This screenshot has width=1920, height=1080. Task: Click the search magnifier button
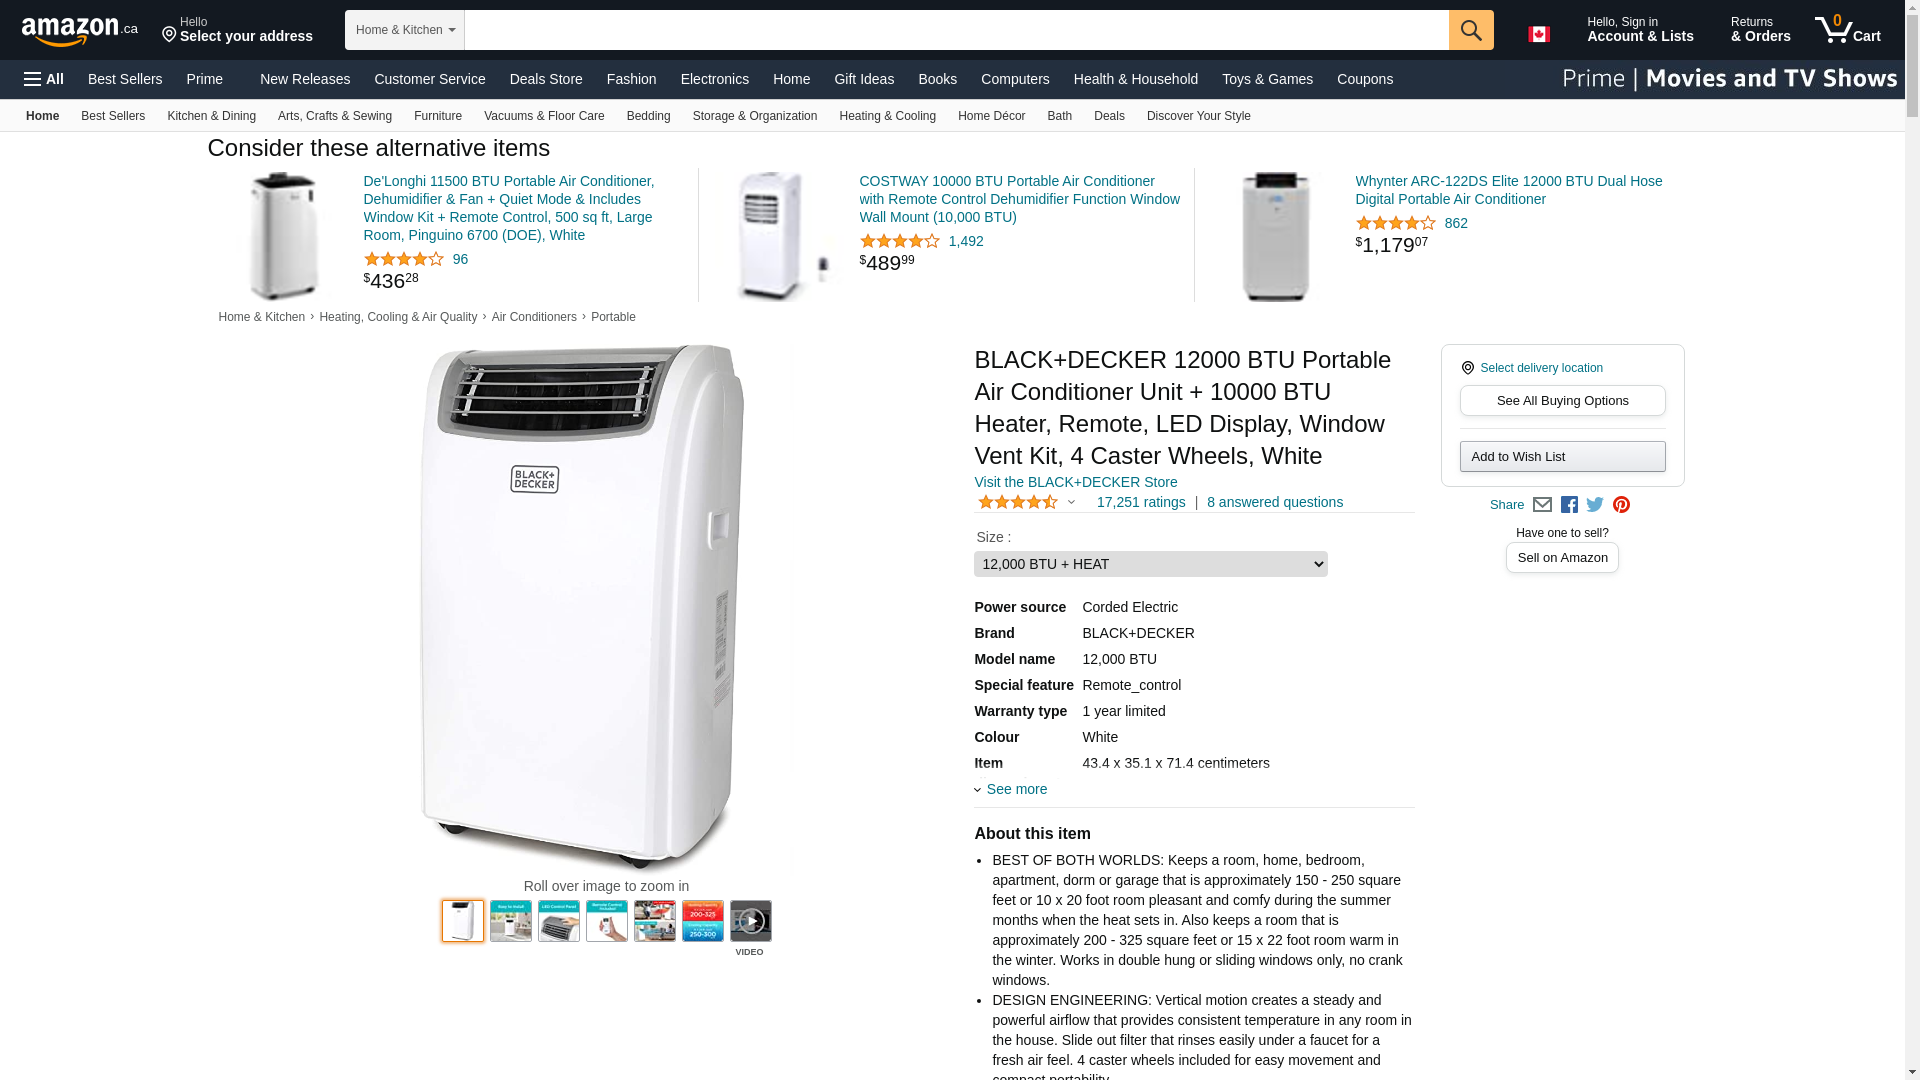(x=1471, y=30)
